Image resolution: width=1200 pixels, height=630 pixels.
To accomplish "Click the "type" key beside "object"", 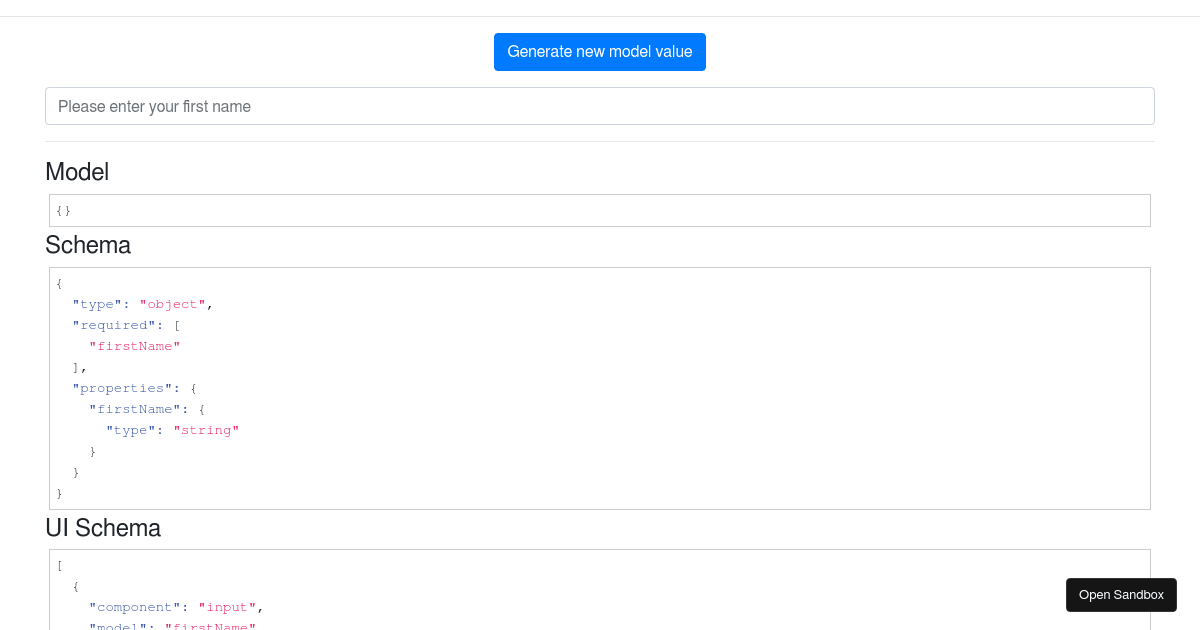I will [x=97, y=304].
